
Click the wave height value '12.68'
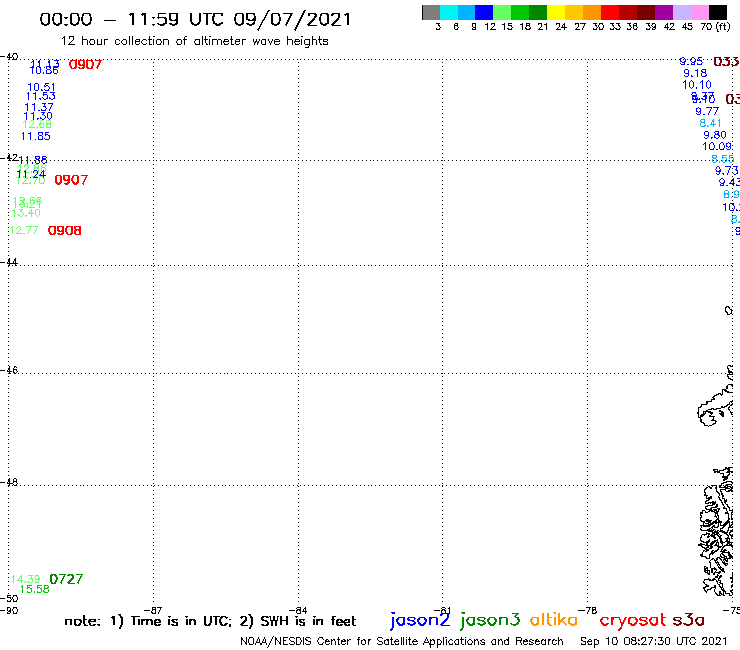[37, 125]
